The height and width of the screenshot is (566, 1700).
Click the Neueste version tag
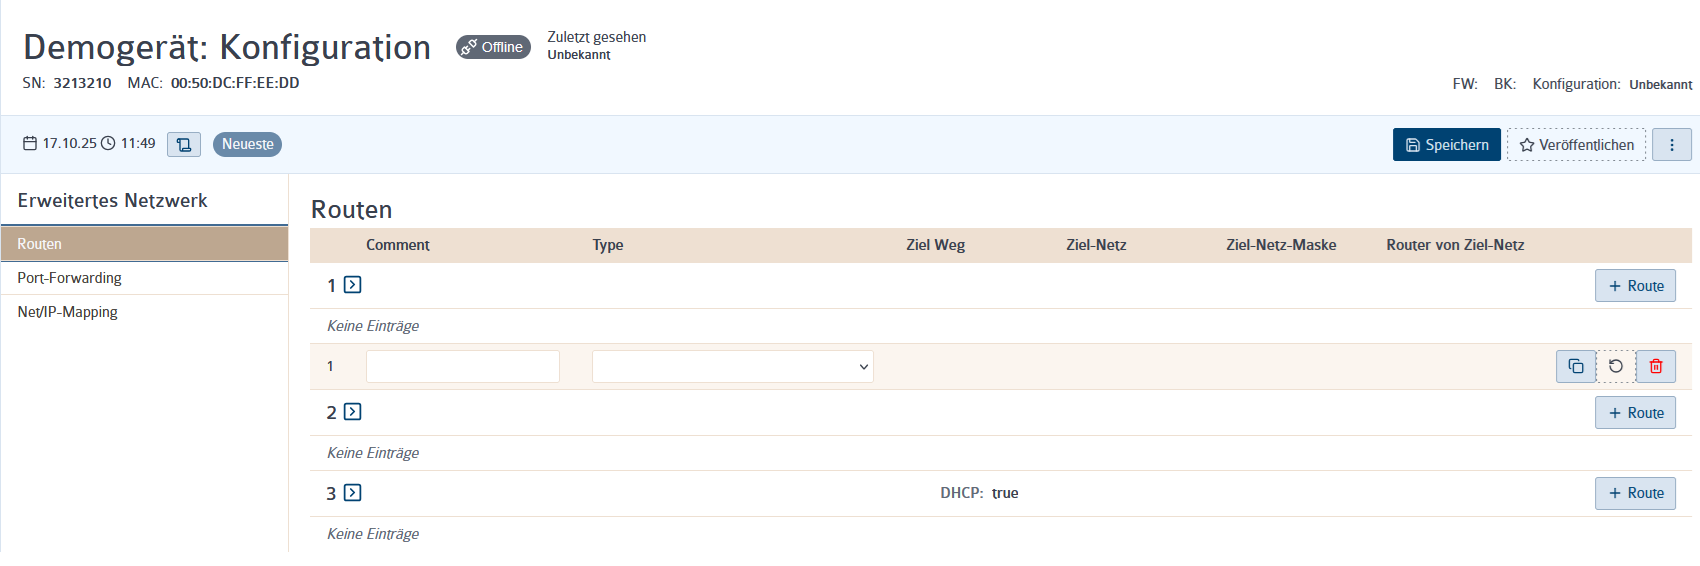[247, 145]
